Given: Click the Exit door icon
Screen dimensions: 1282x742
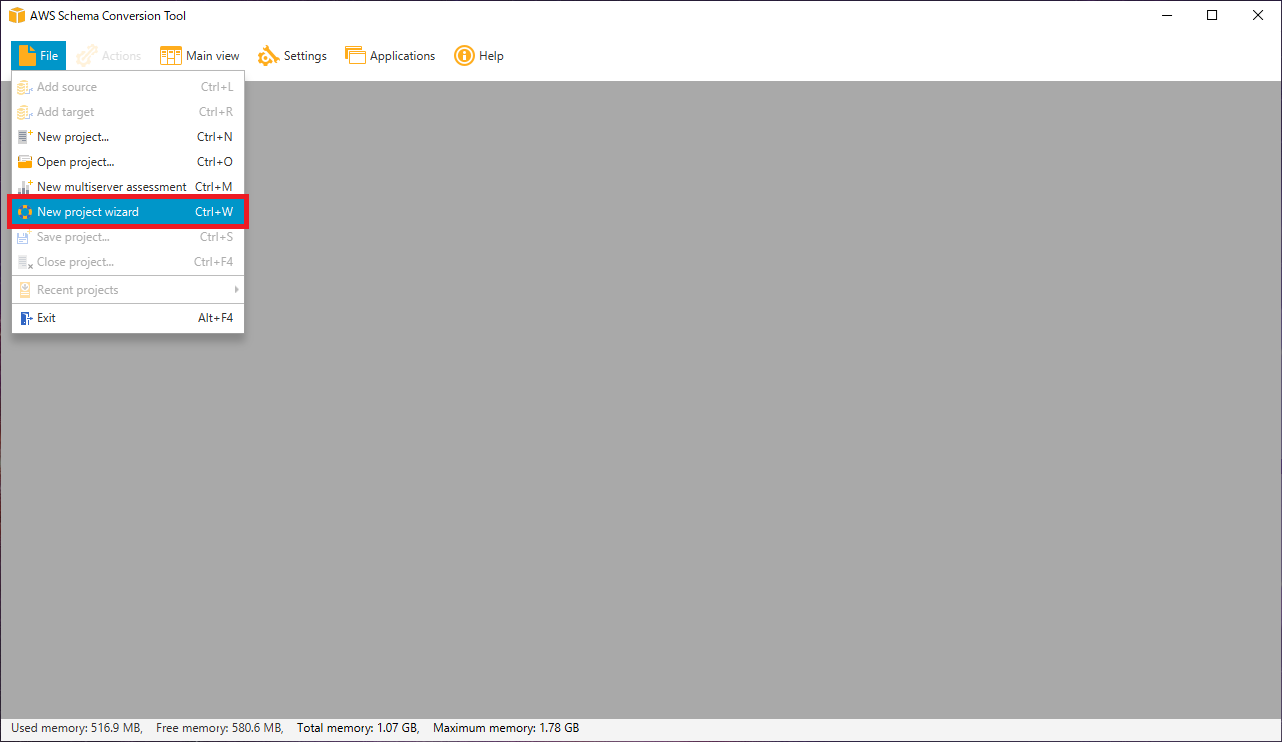Looking at the screenshot, I should 25,318.
